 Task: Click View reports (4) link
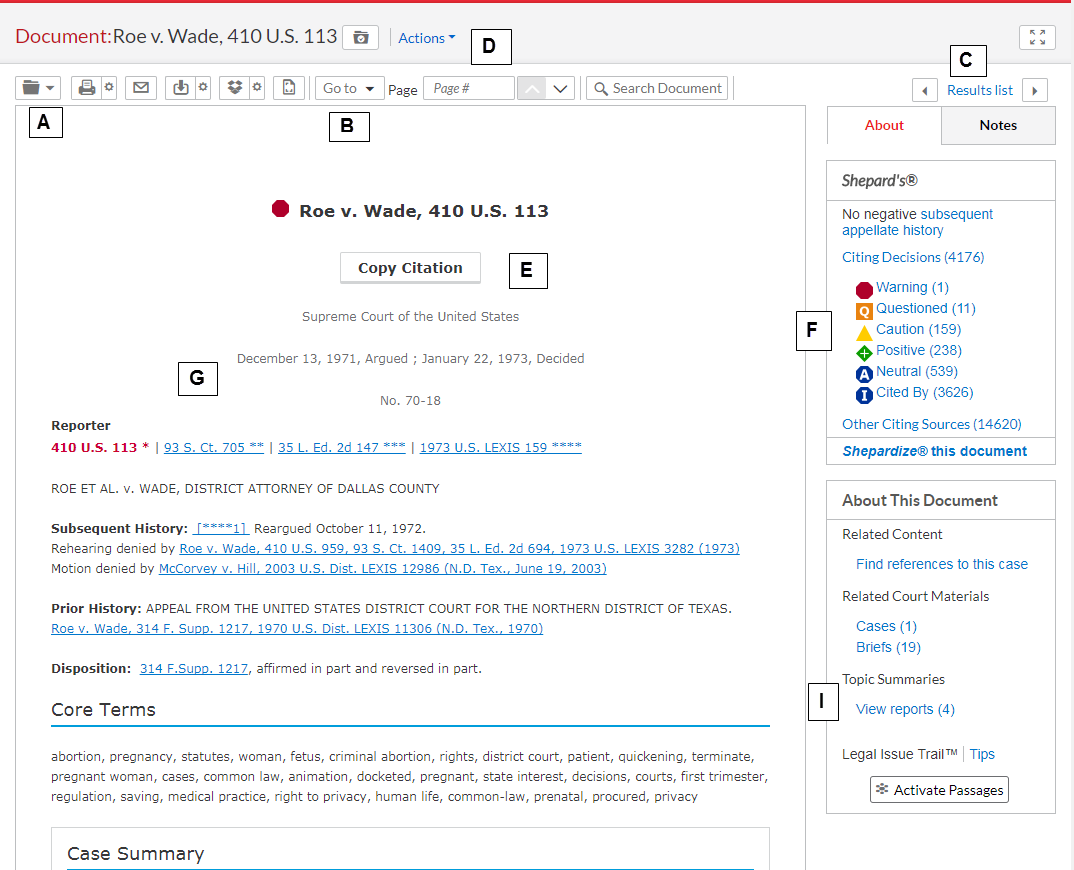coord(905,710)
